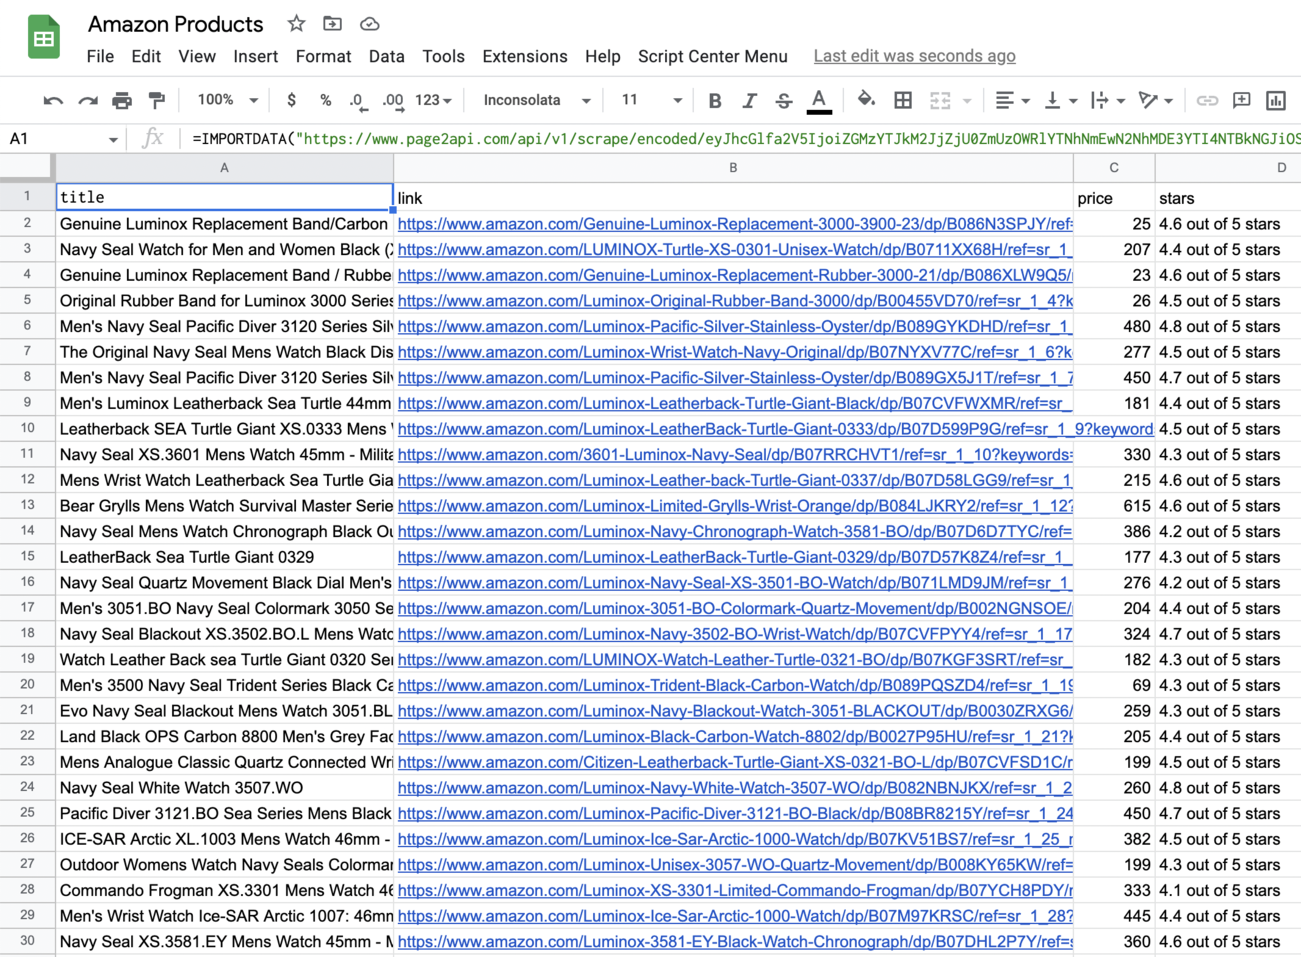Click 'Last edit was seconds ago' link
This screenshot has height=957, width=1301.
click(914, 56)
